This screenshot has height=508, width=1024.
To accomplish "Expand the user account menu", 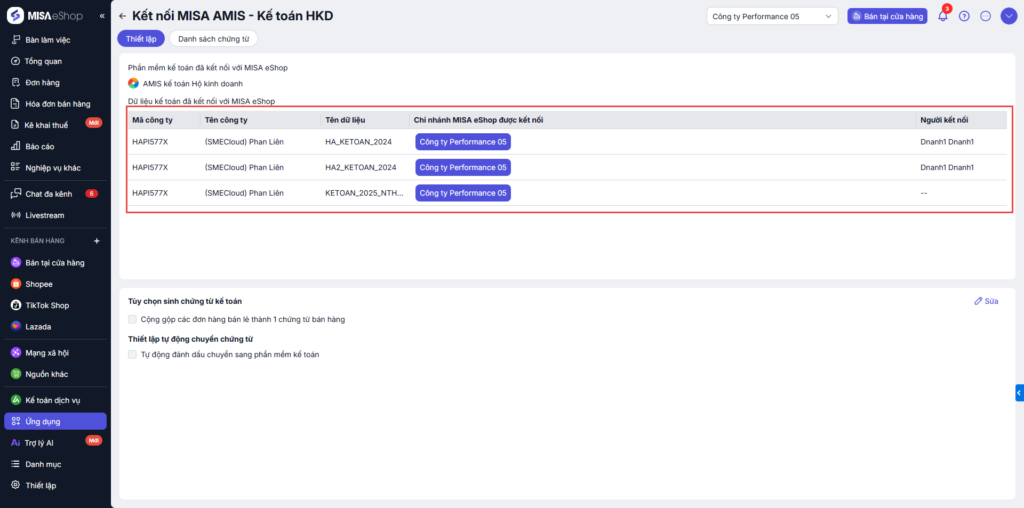I will pos(1008,16).
